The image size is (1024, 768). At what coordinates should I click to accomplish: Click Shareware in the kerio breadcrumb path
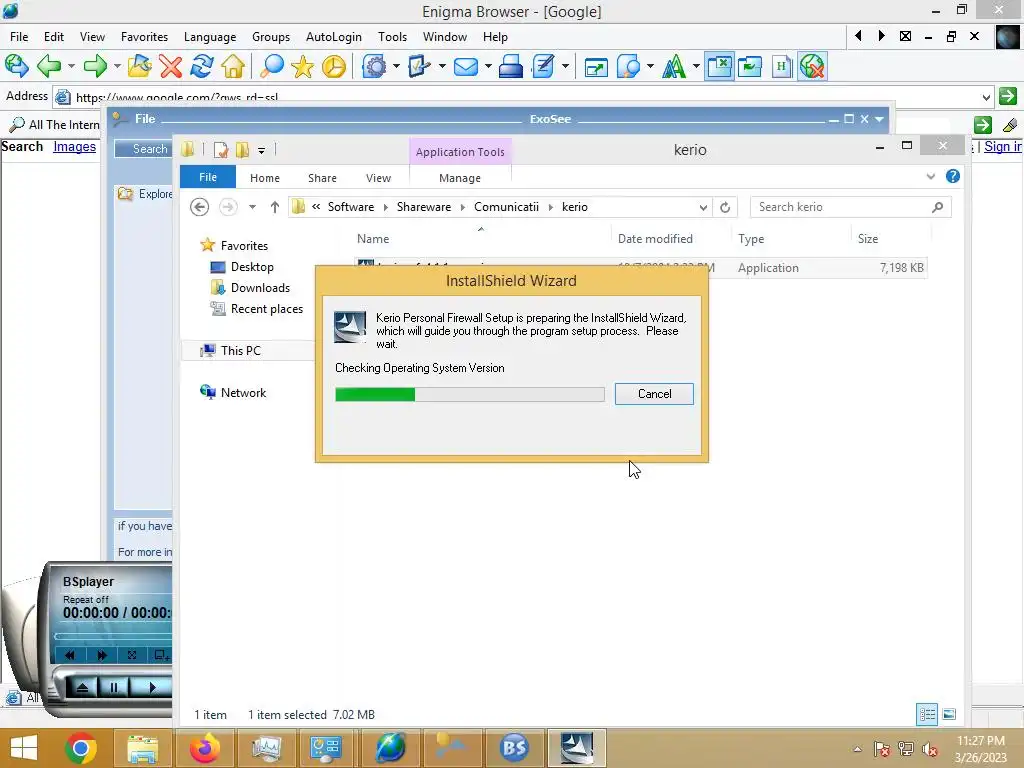[x=424, y=207]
